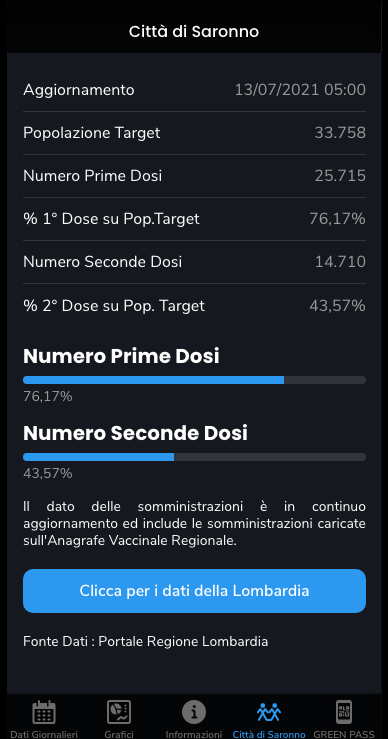Click the Fonte Dati Portale Regione Lombardia text
388x739 pixels.
click(146, 641)
